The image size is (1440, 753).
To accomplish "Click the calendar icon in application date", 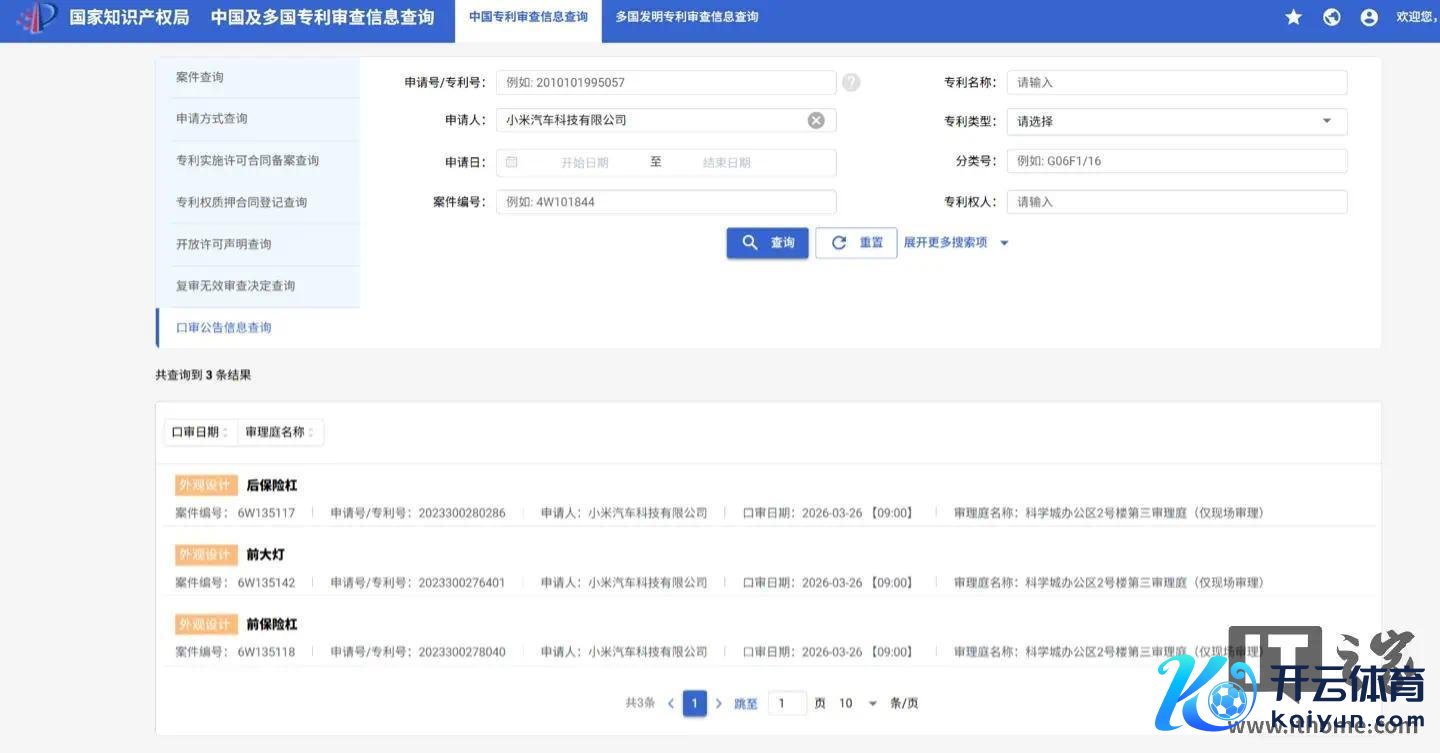I will (512, 162).
